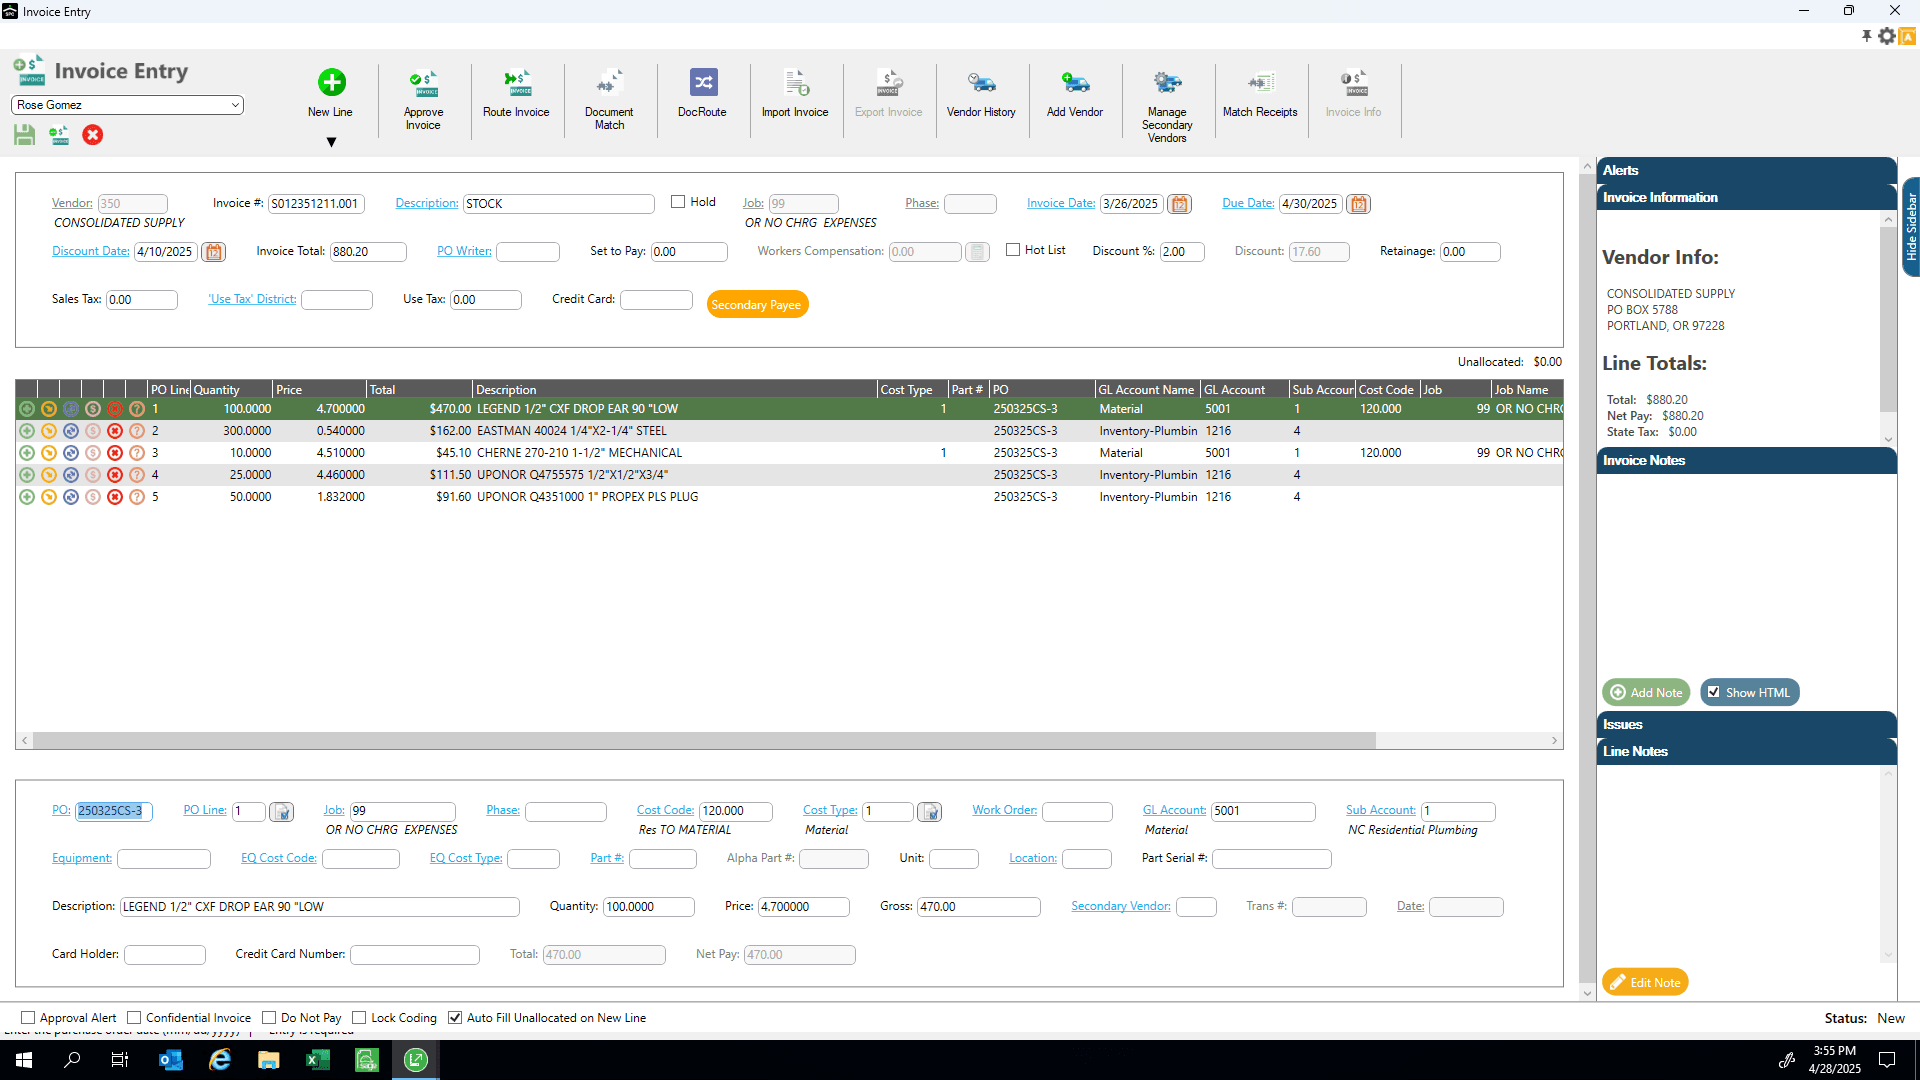Expand the Issues section
The height and width of the screenshot is (1080, 1920).
click(1746, 725)
